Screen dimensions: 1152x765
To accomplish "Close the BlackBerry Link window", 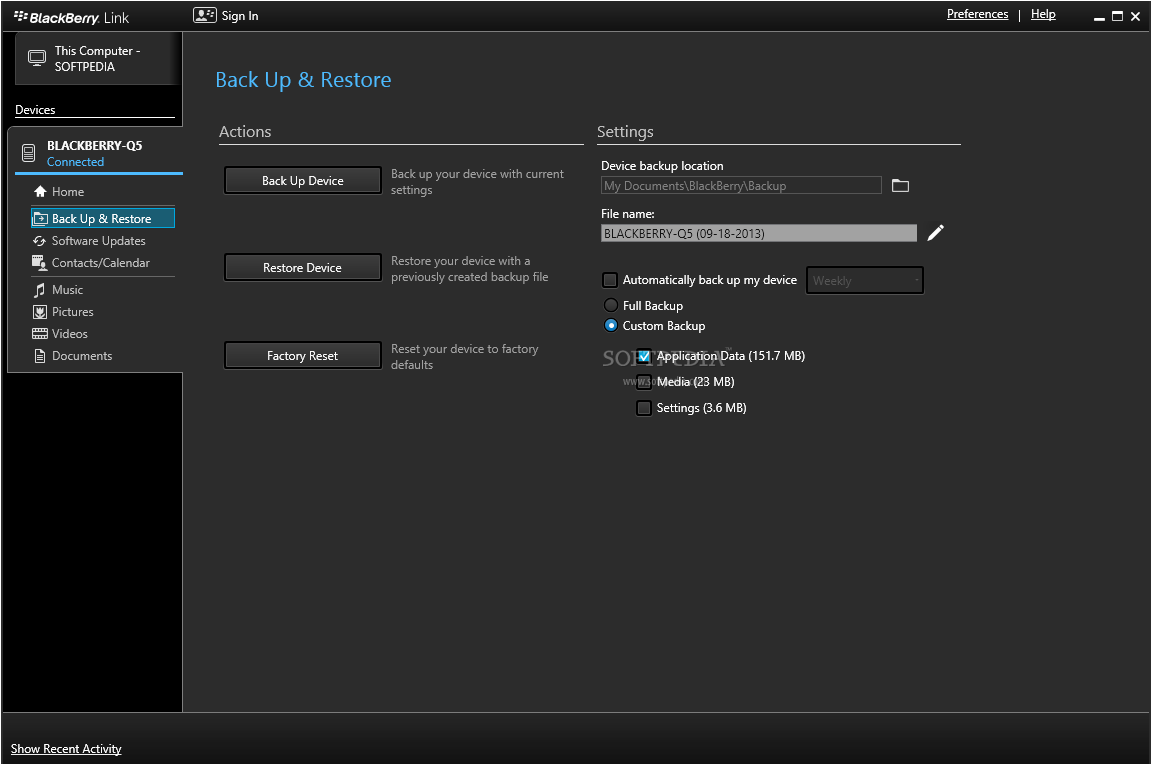I will [1136, 16].
